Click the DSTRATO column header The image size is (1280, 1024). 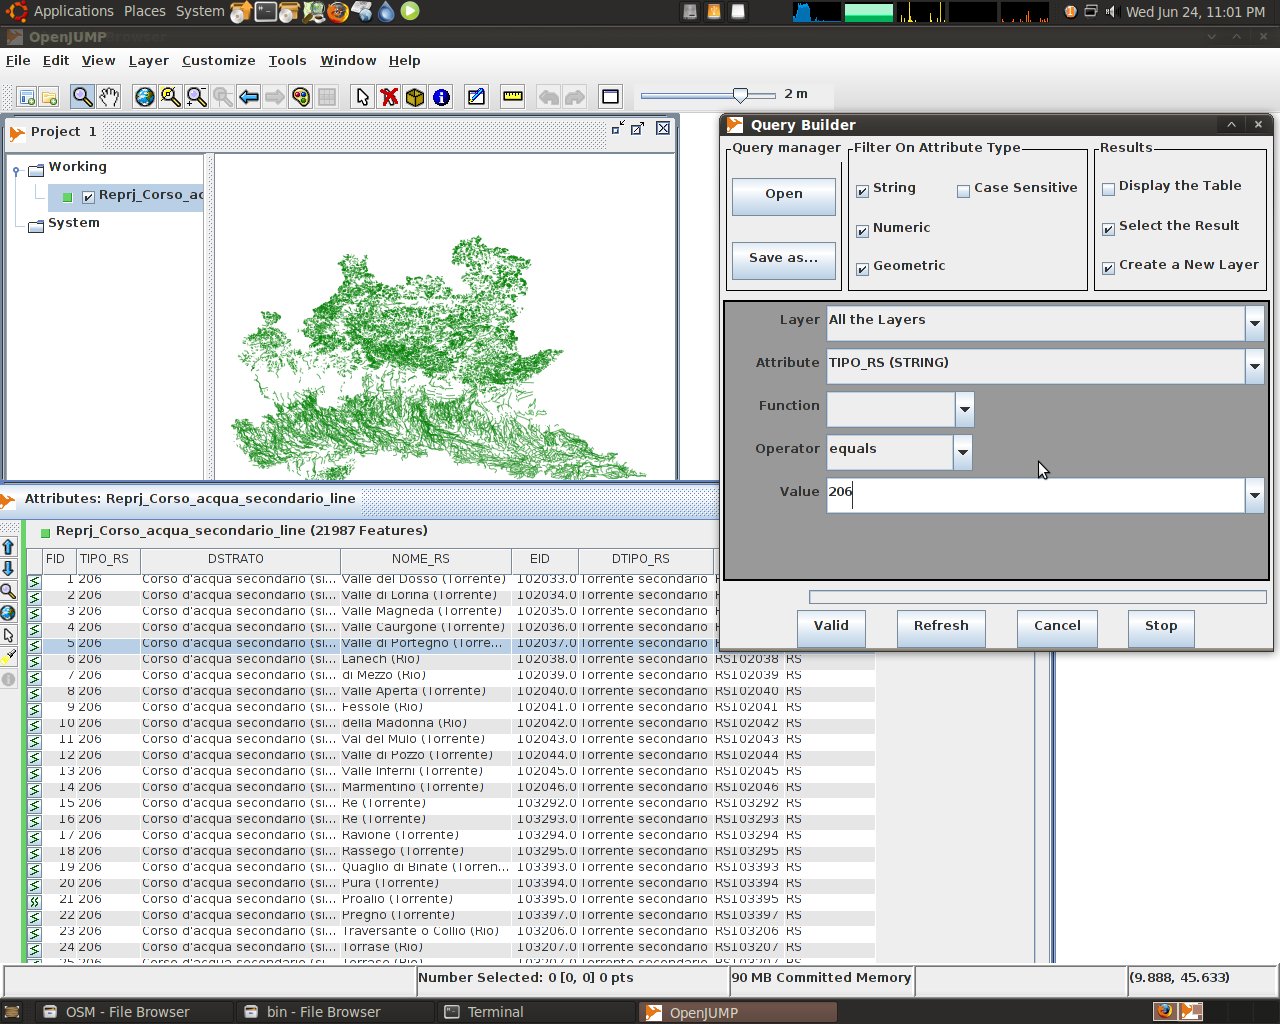pos(241,560)
